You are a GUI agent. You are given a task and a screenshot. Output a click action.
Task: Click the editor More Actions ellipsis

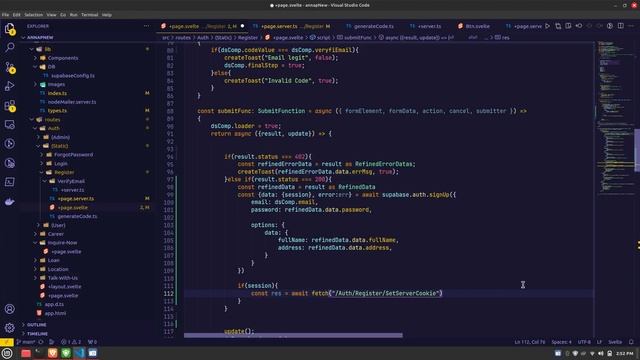coord(631,26)
